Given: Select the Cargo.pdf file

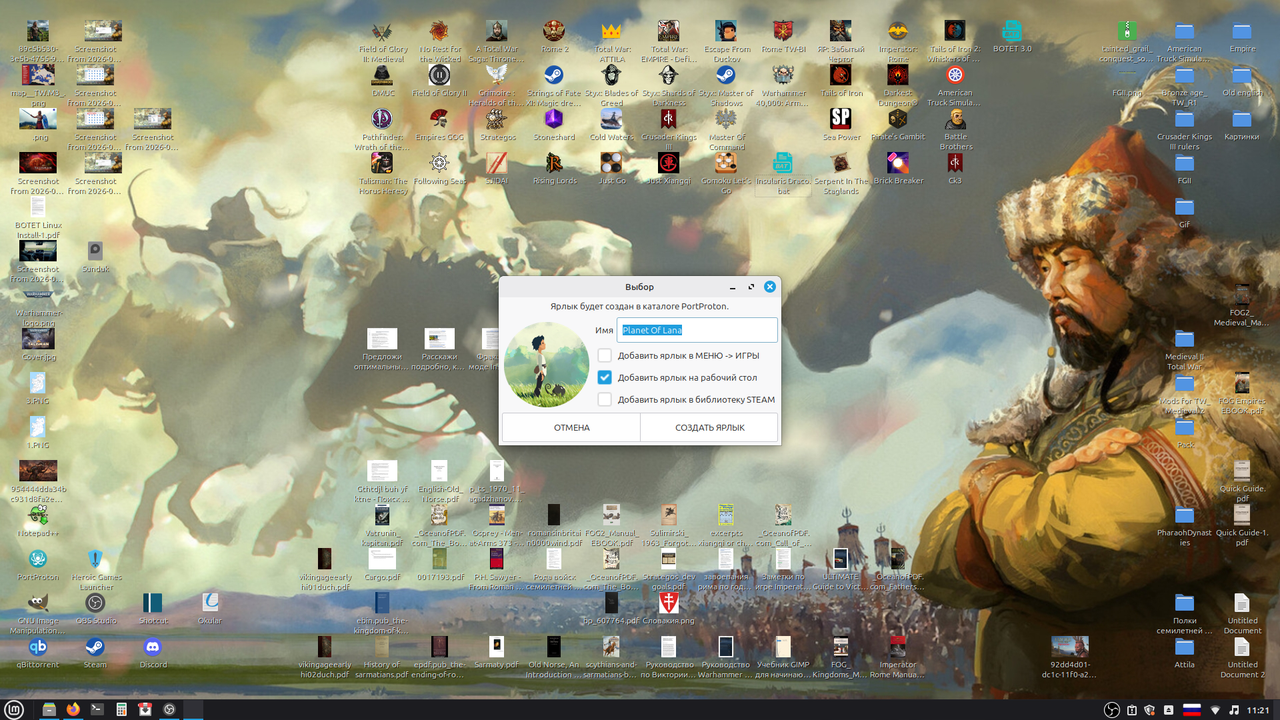Looking at the screenshot, I should pyautogui.click(x=382, y=559).
